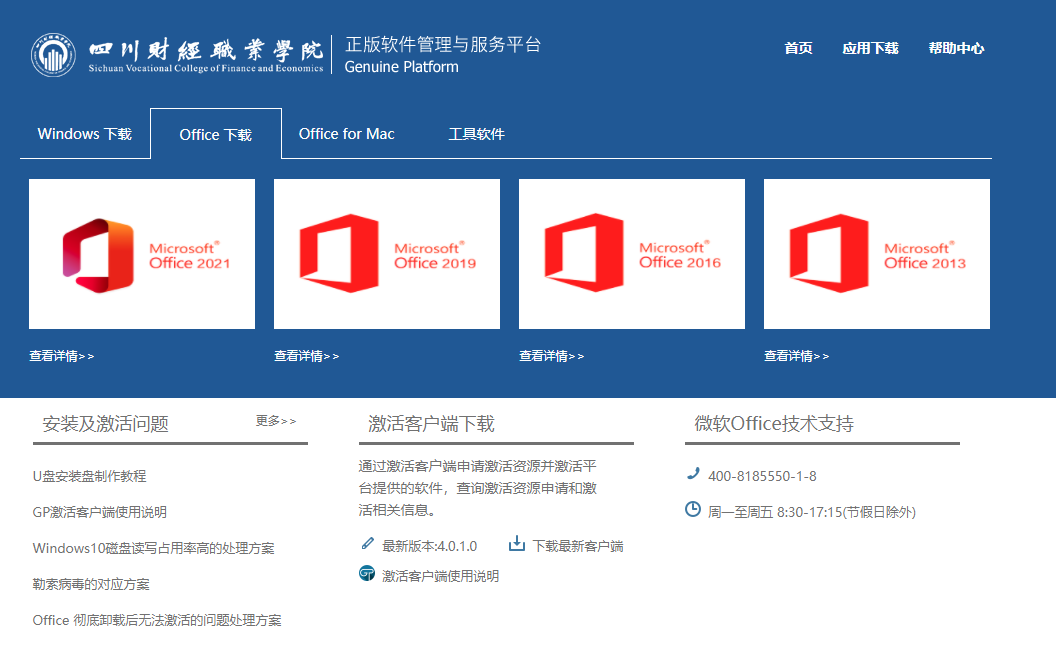Click the pencil icon beside 最新版本

pyautogui.click(x=367, y=544)
